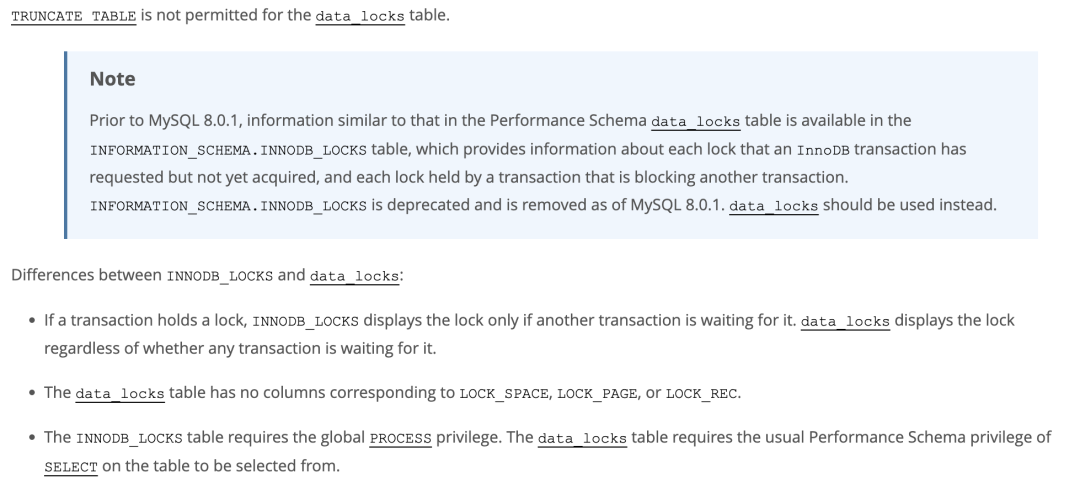Open the SELECT statement link
Image resolution: width=1080 pixels, height=489 pixels.
pos(71,467)
